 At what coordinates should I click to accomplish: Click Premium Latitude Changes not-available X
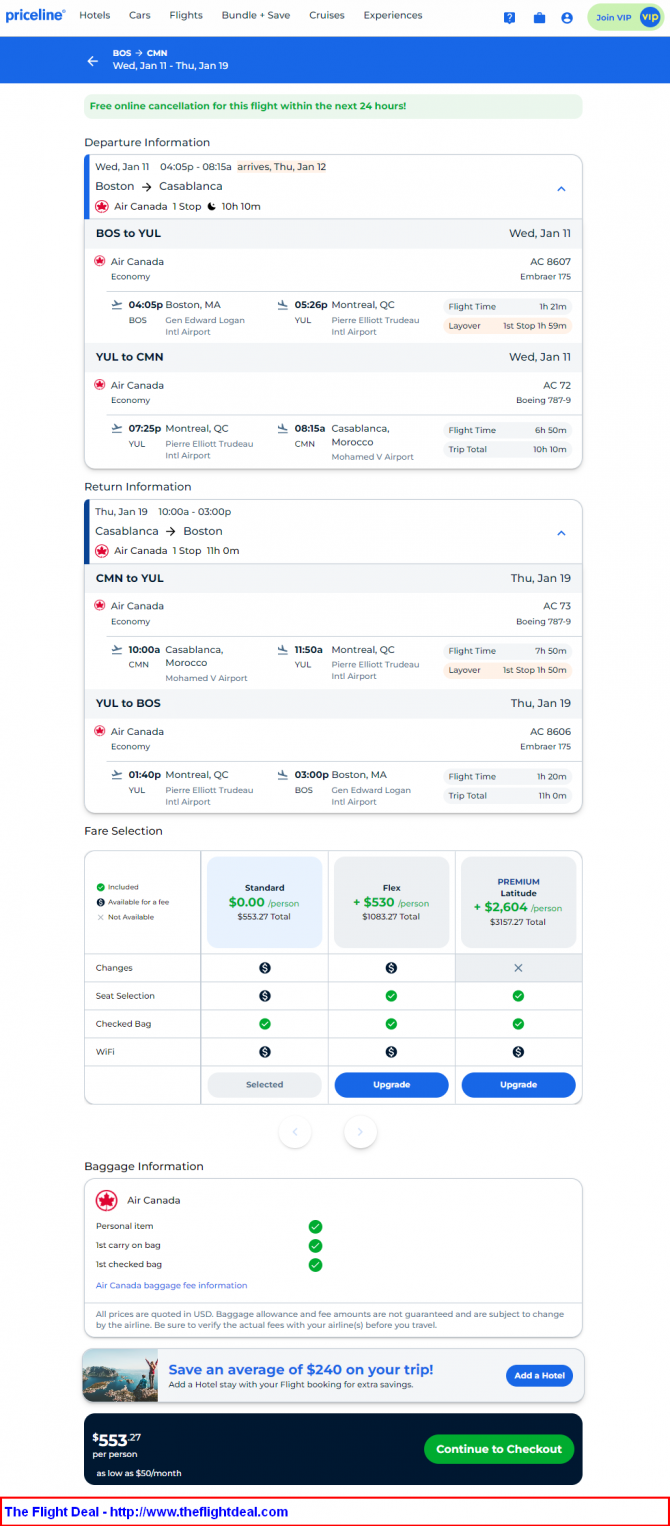tap(518, 968)
